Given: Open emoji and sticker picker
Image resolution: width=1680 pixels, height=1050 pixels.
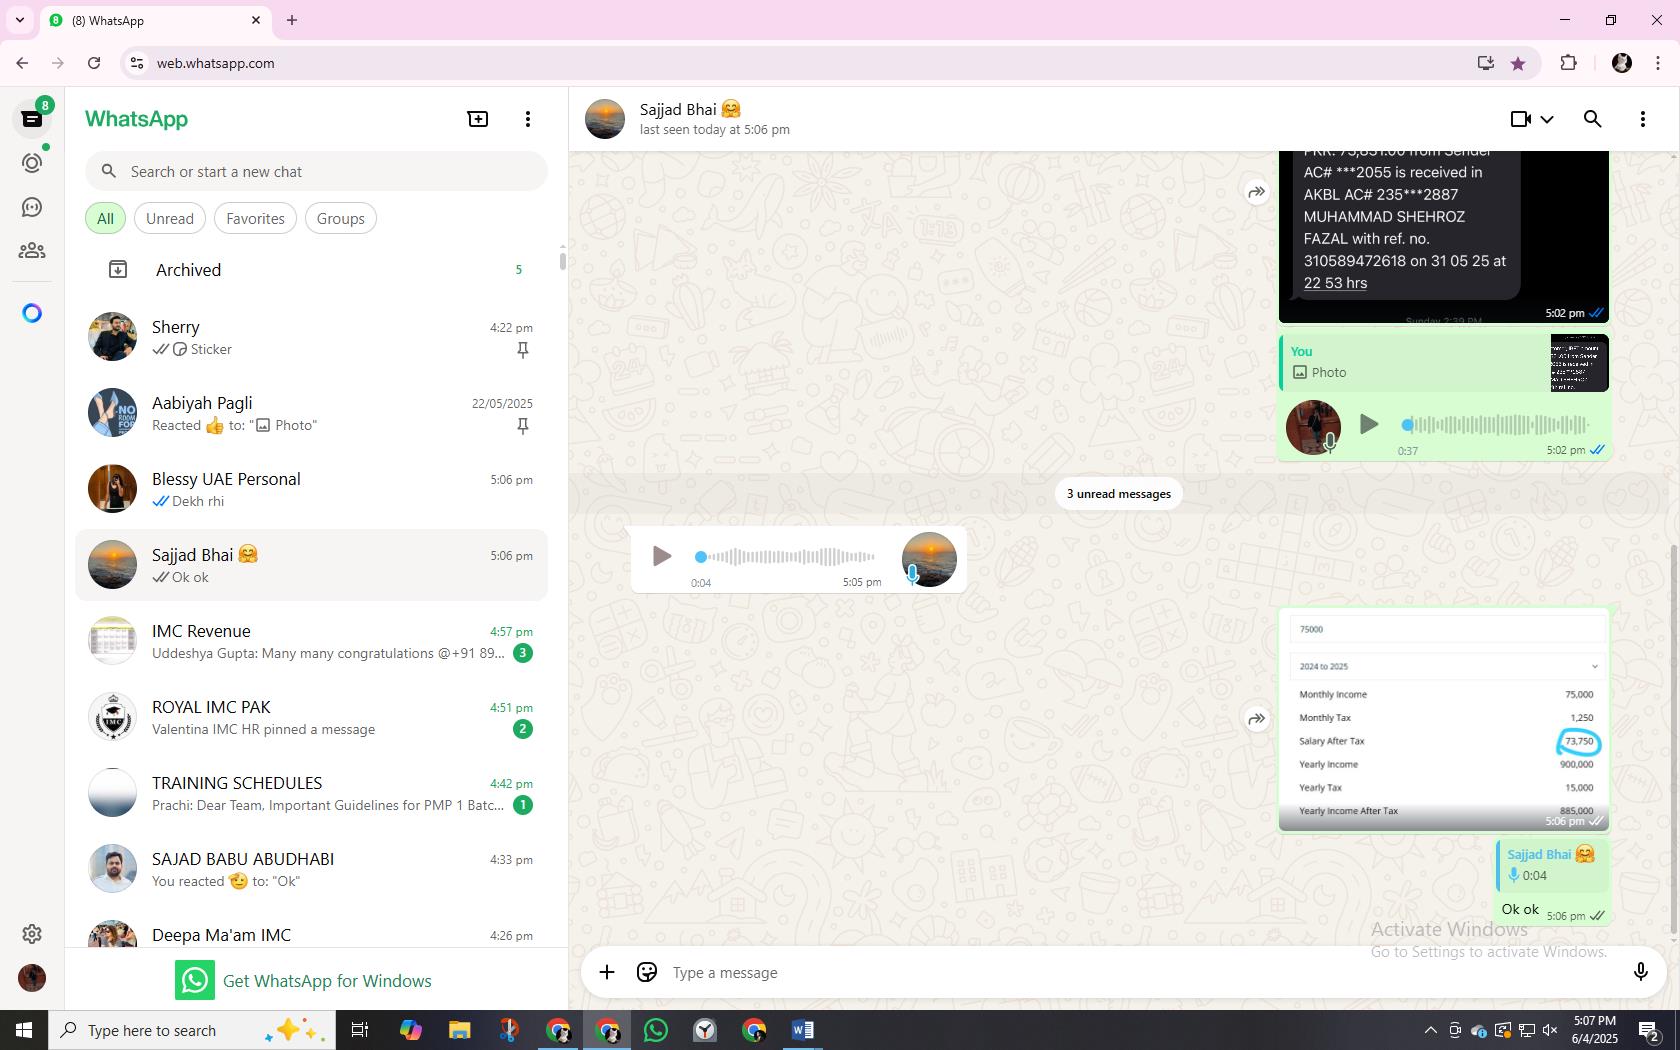Looking at the screenshot, I should click(x=647, y=972).
